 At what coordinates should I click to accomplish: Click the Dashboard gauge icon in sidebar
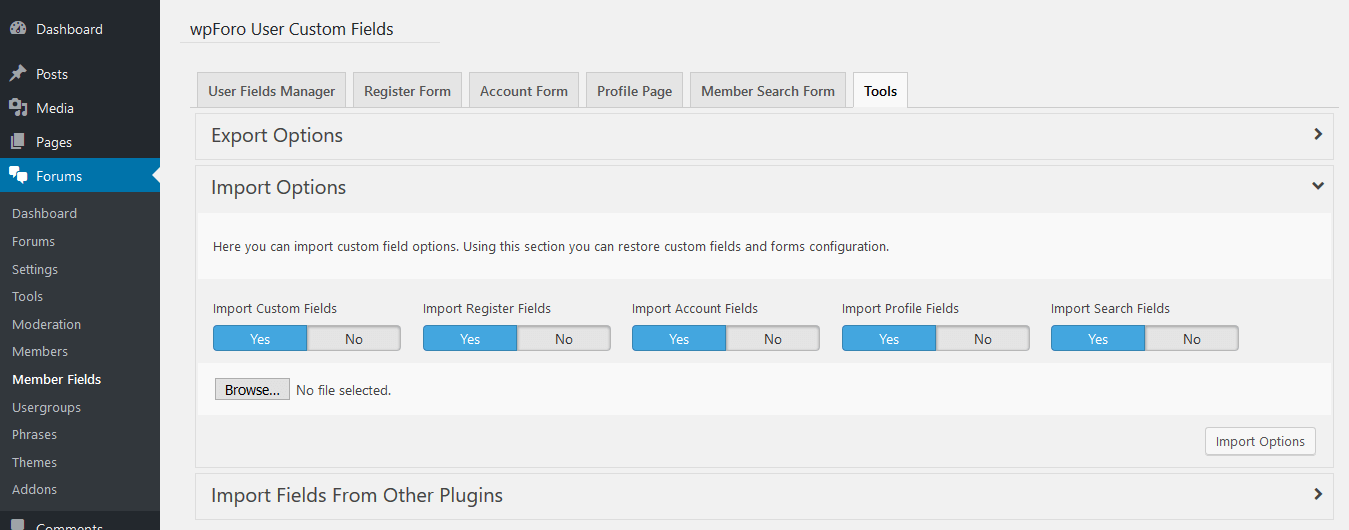[18, 29]
